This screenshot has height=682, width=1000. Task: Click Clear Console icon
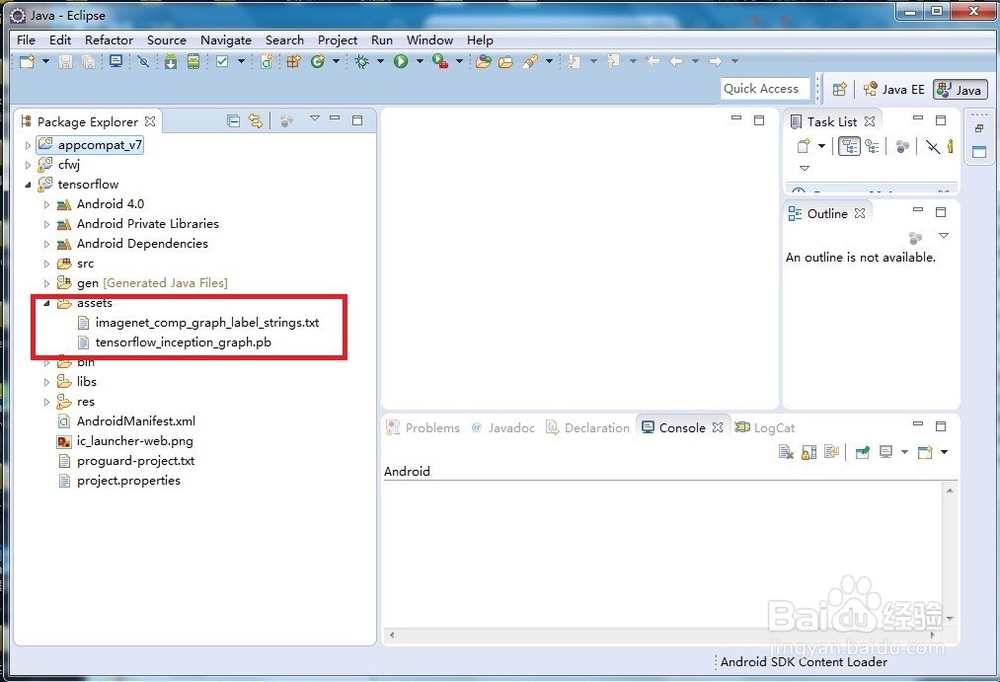pyautogui.click(x=786, y=452)
